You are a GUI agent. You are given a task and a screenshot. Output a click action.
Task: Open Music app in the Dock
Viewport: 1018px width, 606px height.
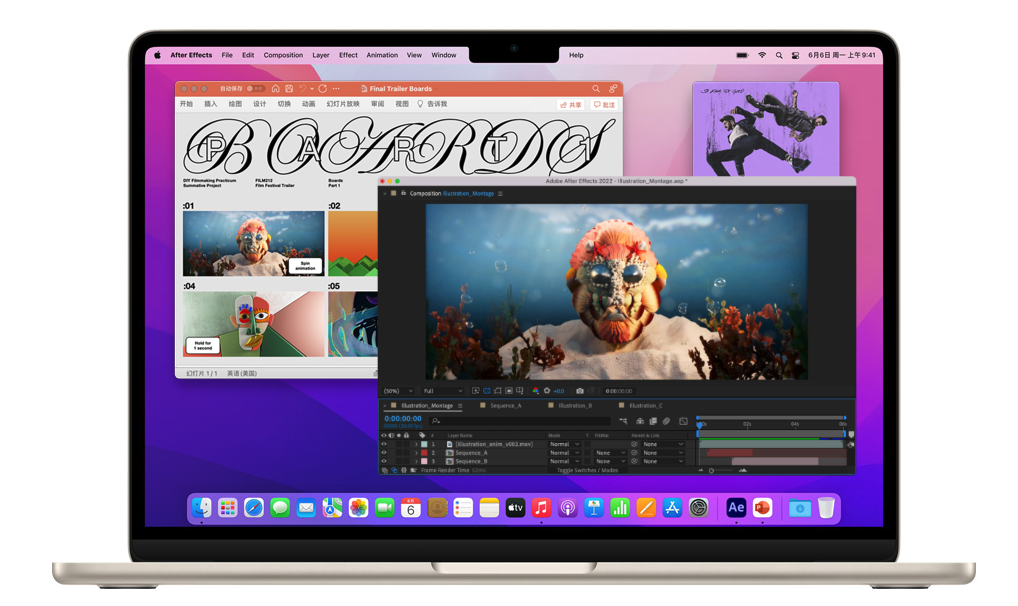[541, 507]
